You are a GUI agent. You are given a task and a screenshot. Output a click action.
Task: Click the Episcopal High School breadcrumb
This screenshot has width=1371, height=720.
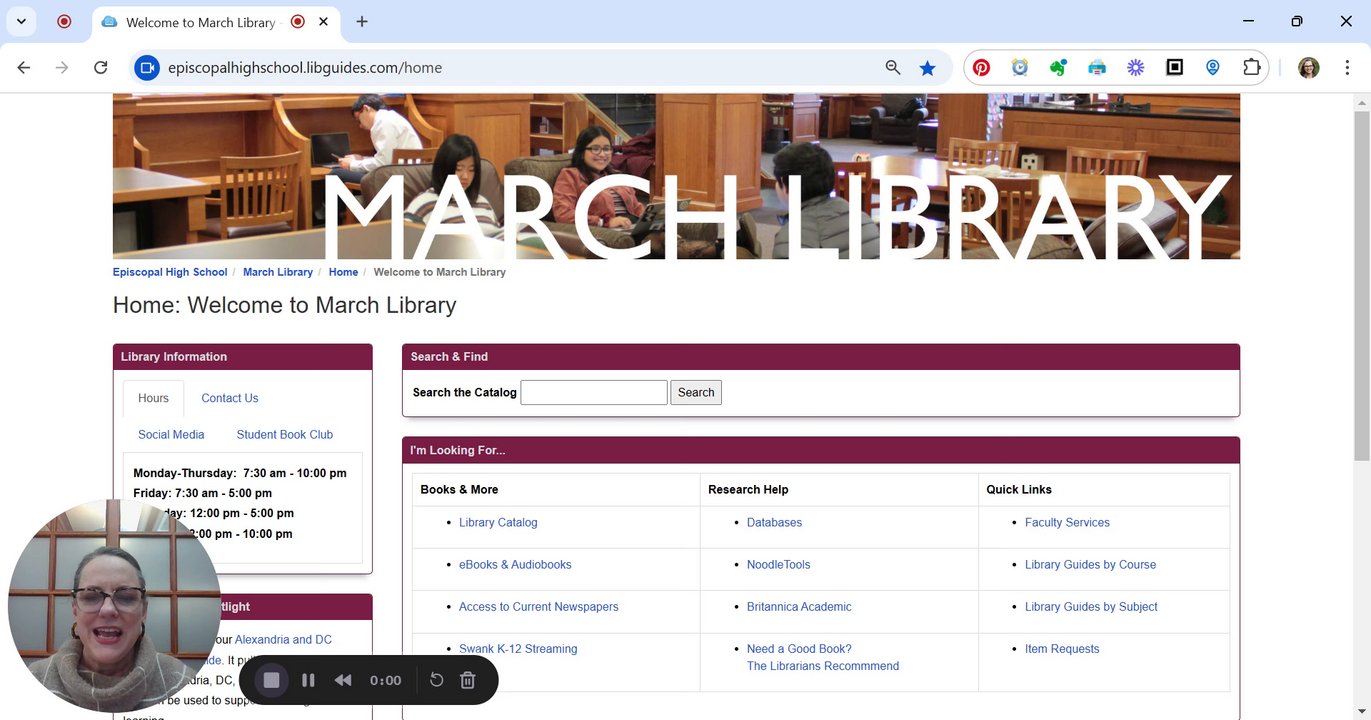click(x=170, y=272)
